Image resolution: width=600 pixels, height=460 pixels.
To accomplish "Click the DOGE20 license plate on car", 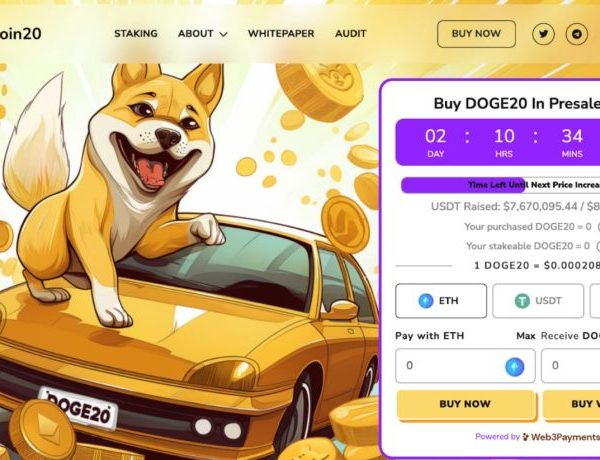I will [79, 408].
